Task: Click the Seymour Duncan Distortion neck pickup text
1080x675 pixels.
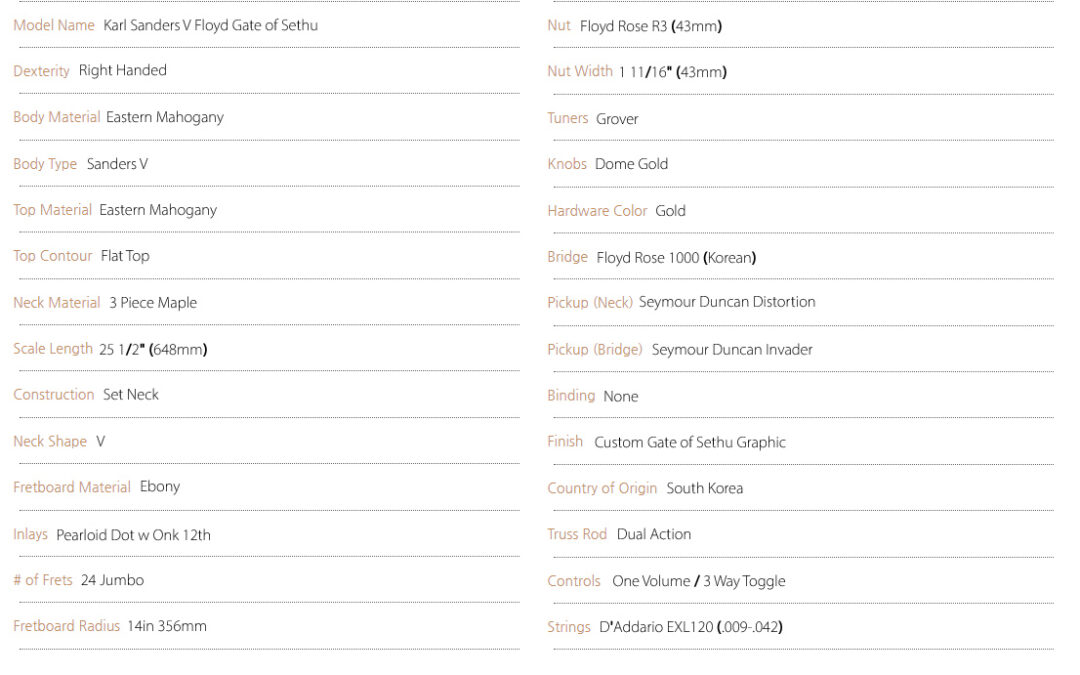Action: pyautogui.click(x=727, y=302)
